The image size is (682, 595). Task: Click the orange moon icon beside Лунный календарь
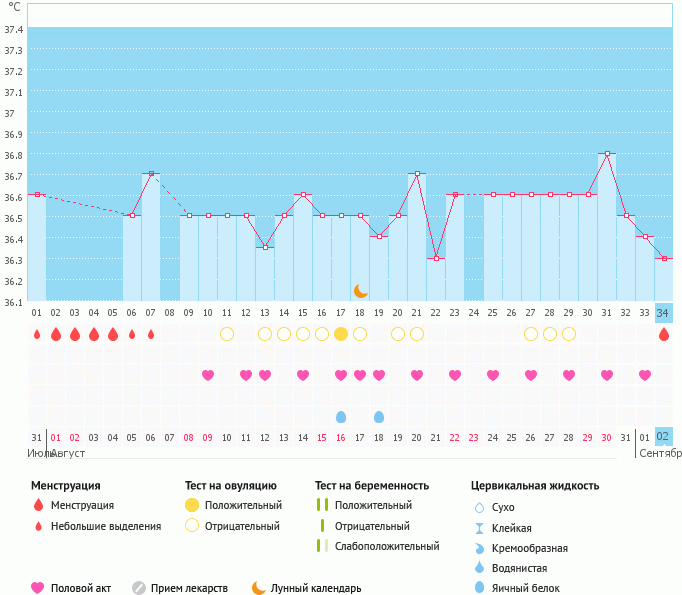coord(259,588)
